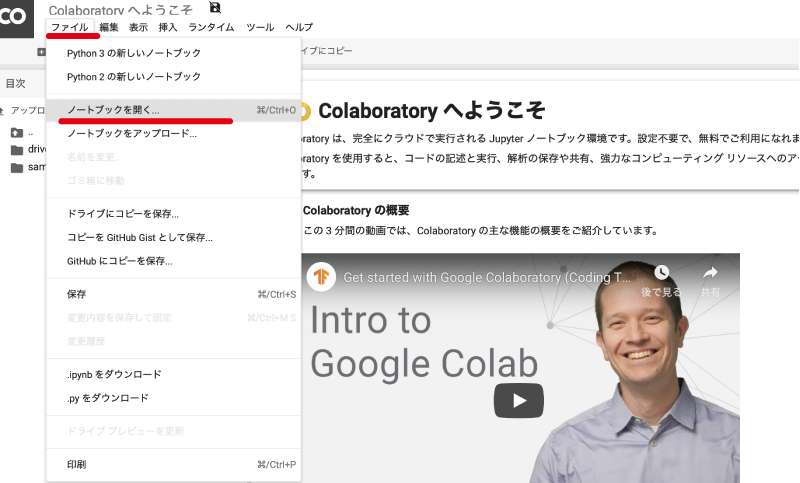The image size is (800, 483).
Task: Open the parent folder '..' icon
Action: [17, 133]
